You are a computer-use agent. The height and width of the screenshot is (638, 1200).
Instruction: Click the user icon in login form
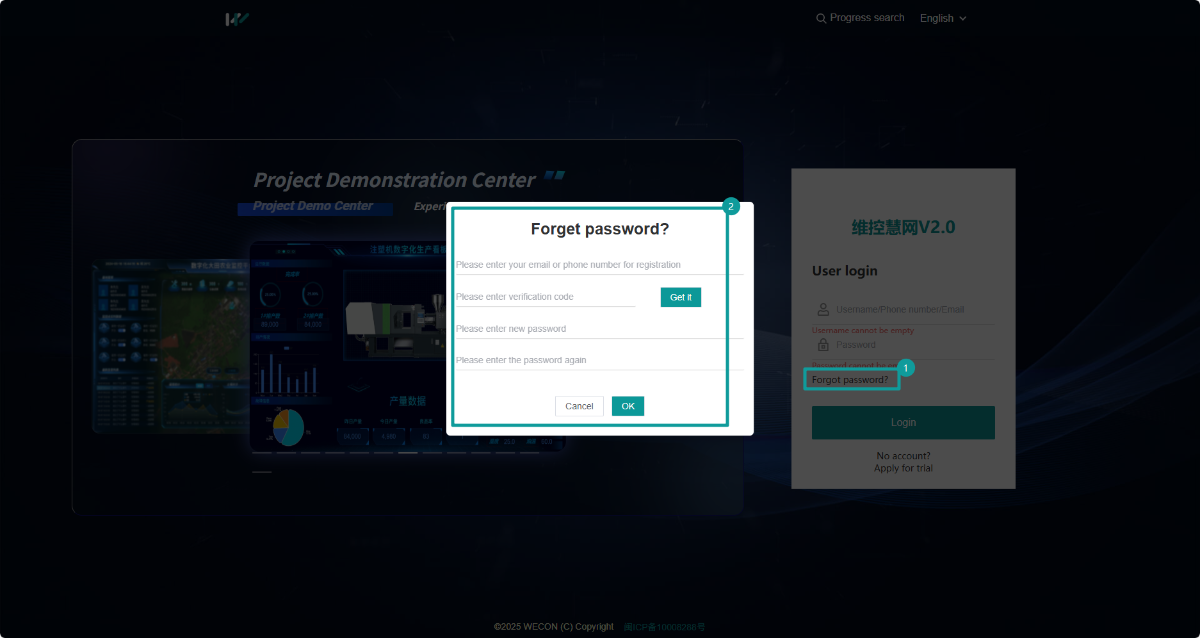[x=823, y=309]
